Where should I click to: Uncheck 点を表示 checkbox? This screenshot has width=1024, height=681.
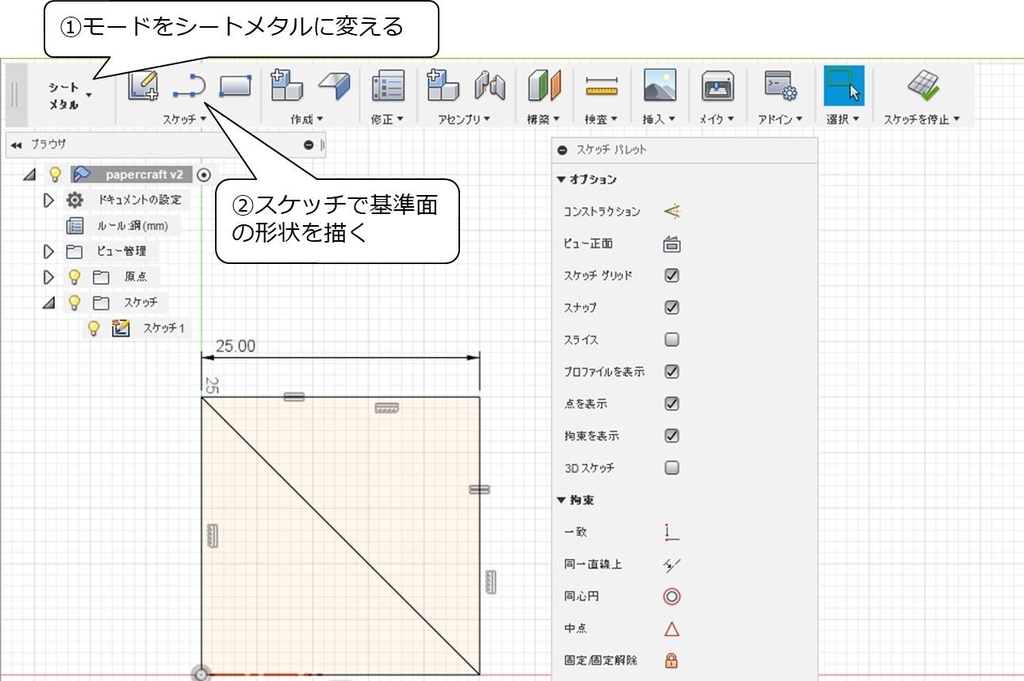(x=671, y=404)
